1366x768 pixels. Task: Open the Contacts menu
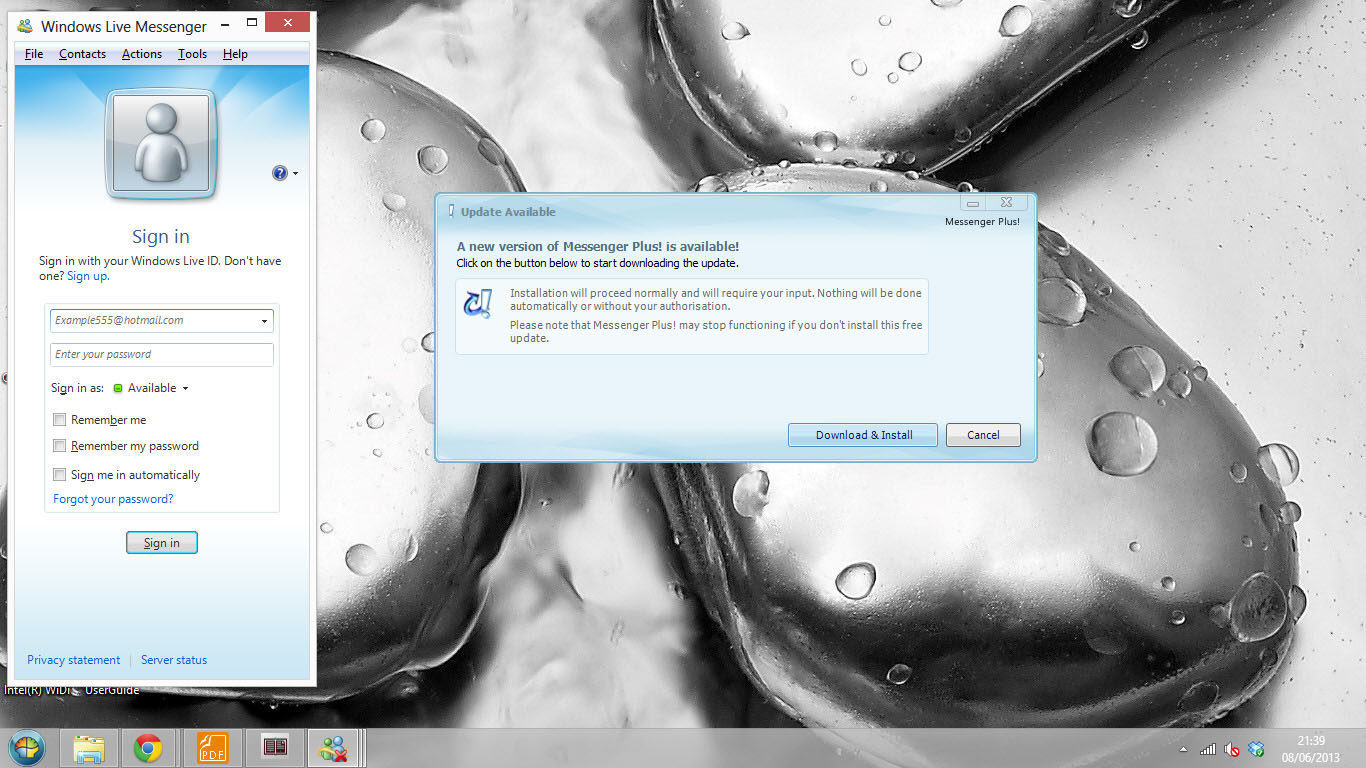coord(82,54)
